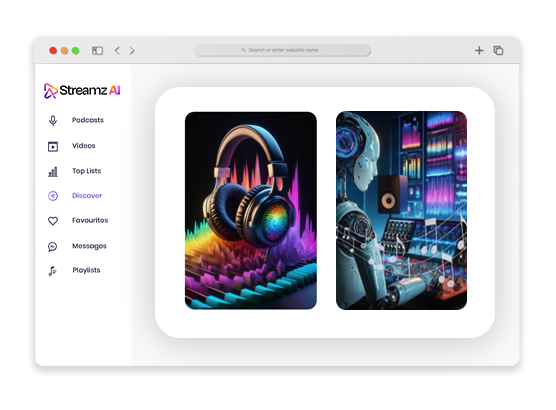This screenshot has width=556, height=410.
Task: Select the highlighted Discover label
Action: 87,195
